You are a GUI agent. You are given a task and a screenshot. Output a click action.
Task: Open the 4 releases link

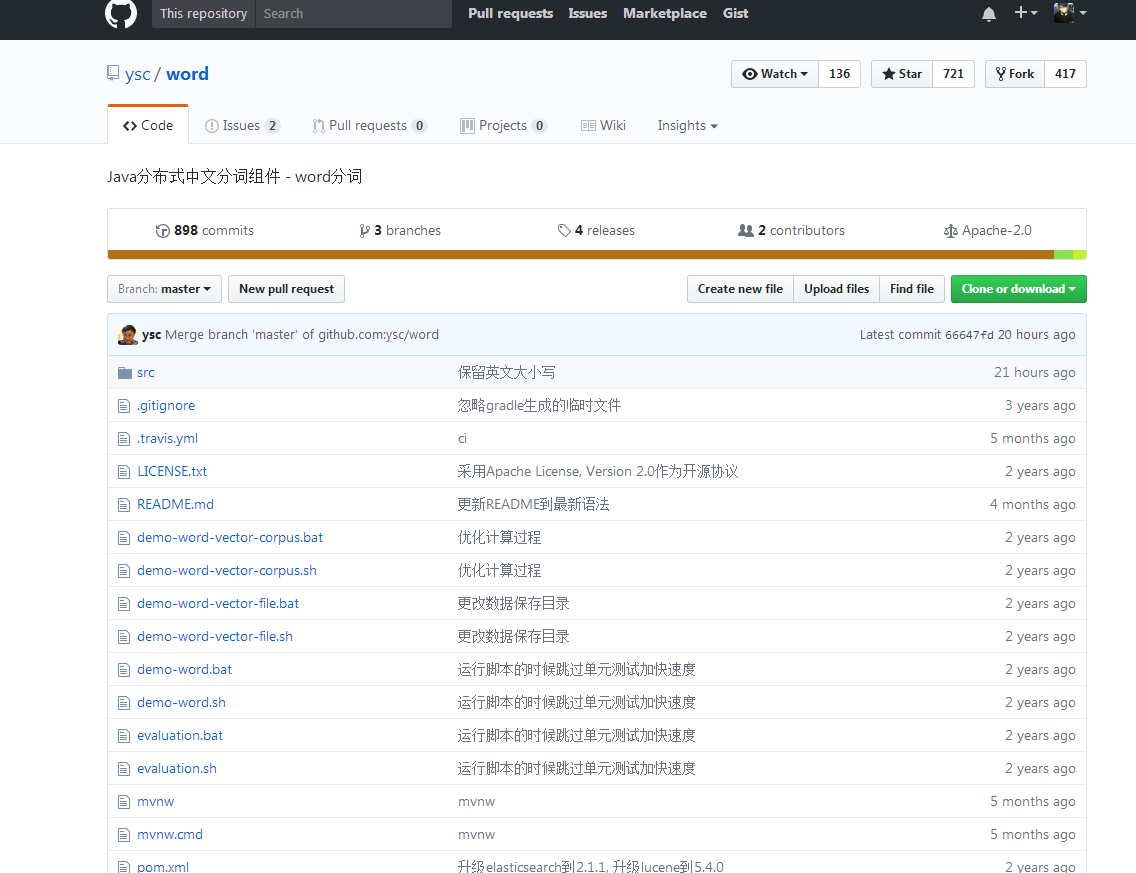click(x=596, y=230)
